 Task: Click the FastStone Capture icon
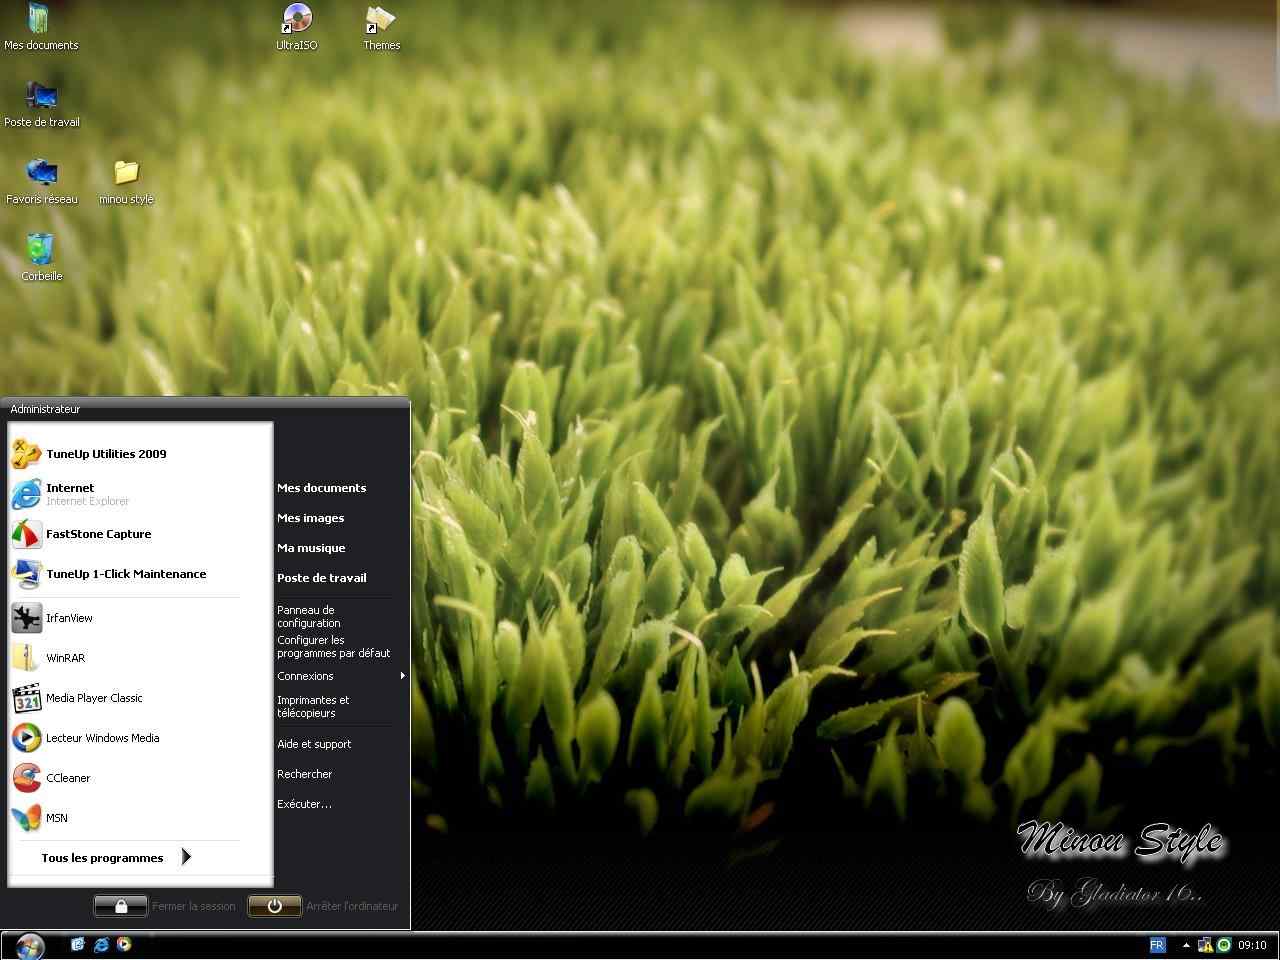click(26, 534)
